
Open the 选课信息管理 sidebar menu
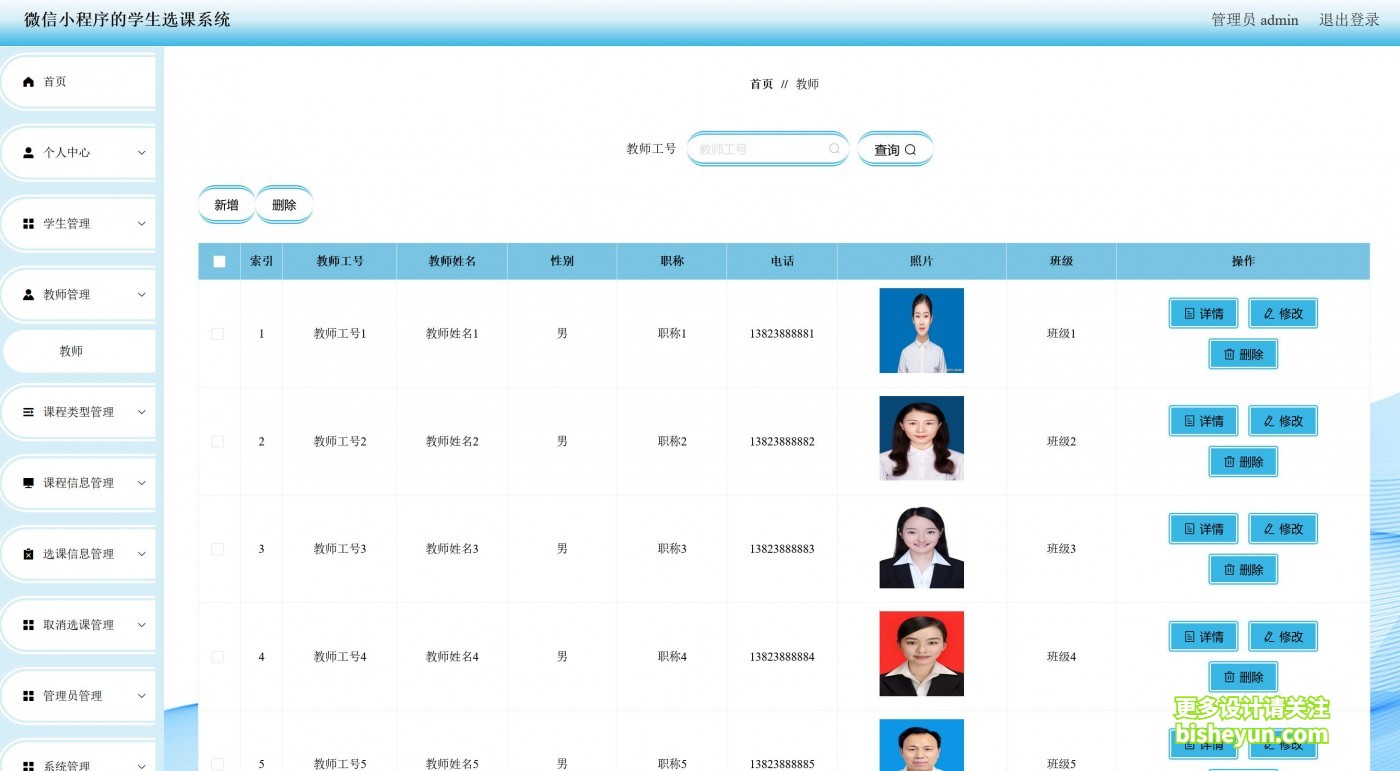[x=79, y=554]
